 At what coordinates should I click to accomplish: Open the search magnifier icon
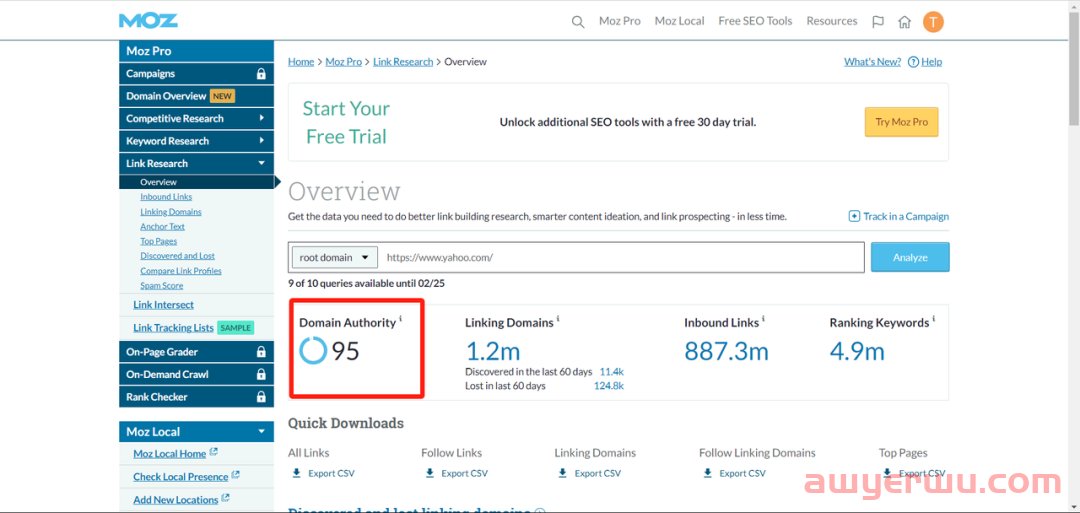click(578, 21)
